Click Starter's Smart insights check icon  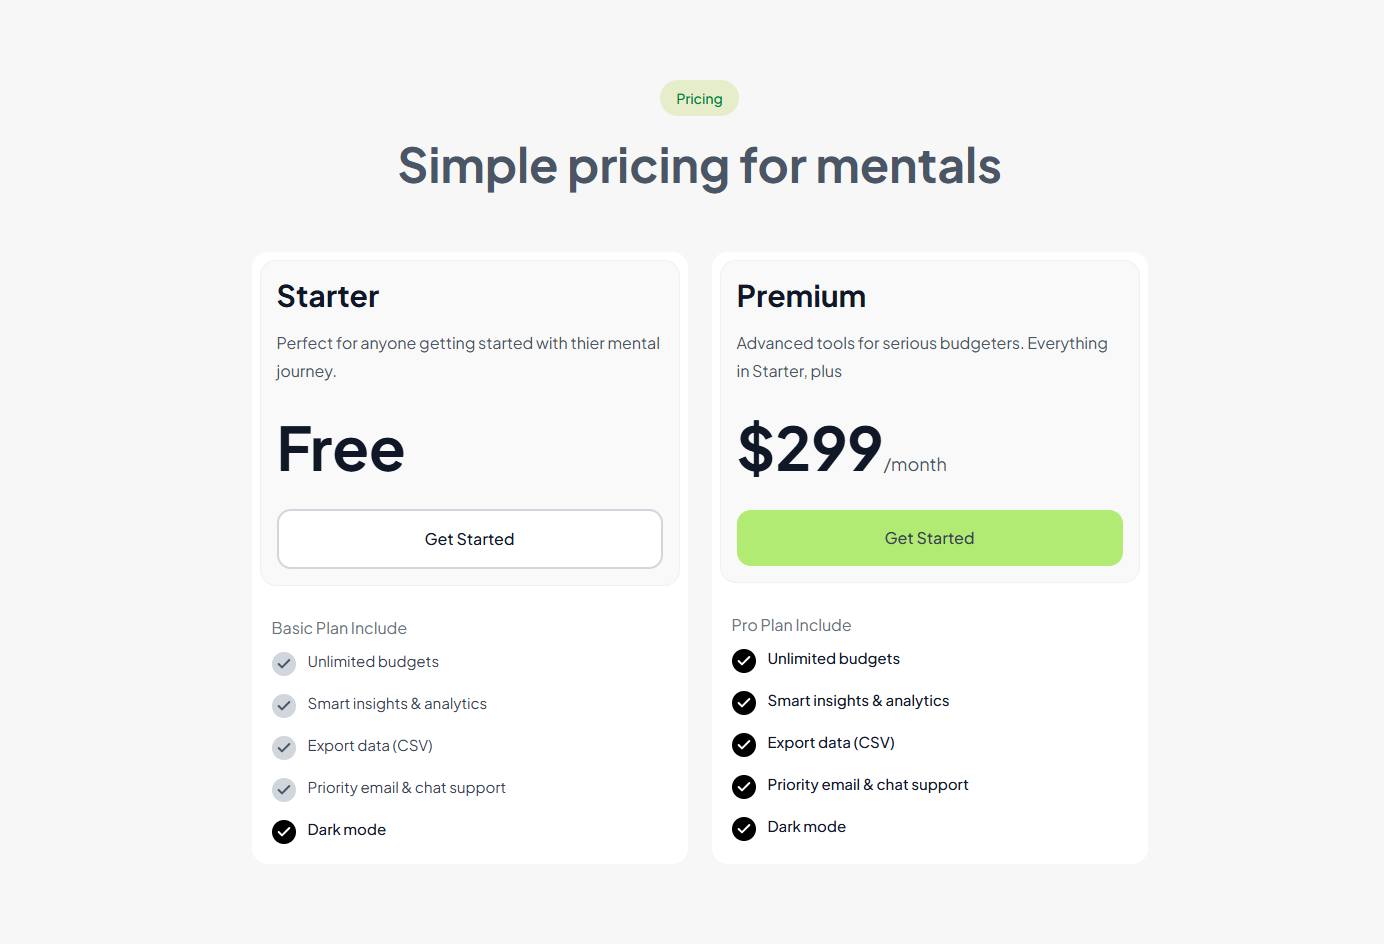tap(284, 706)
